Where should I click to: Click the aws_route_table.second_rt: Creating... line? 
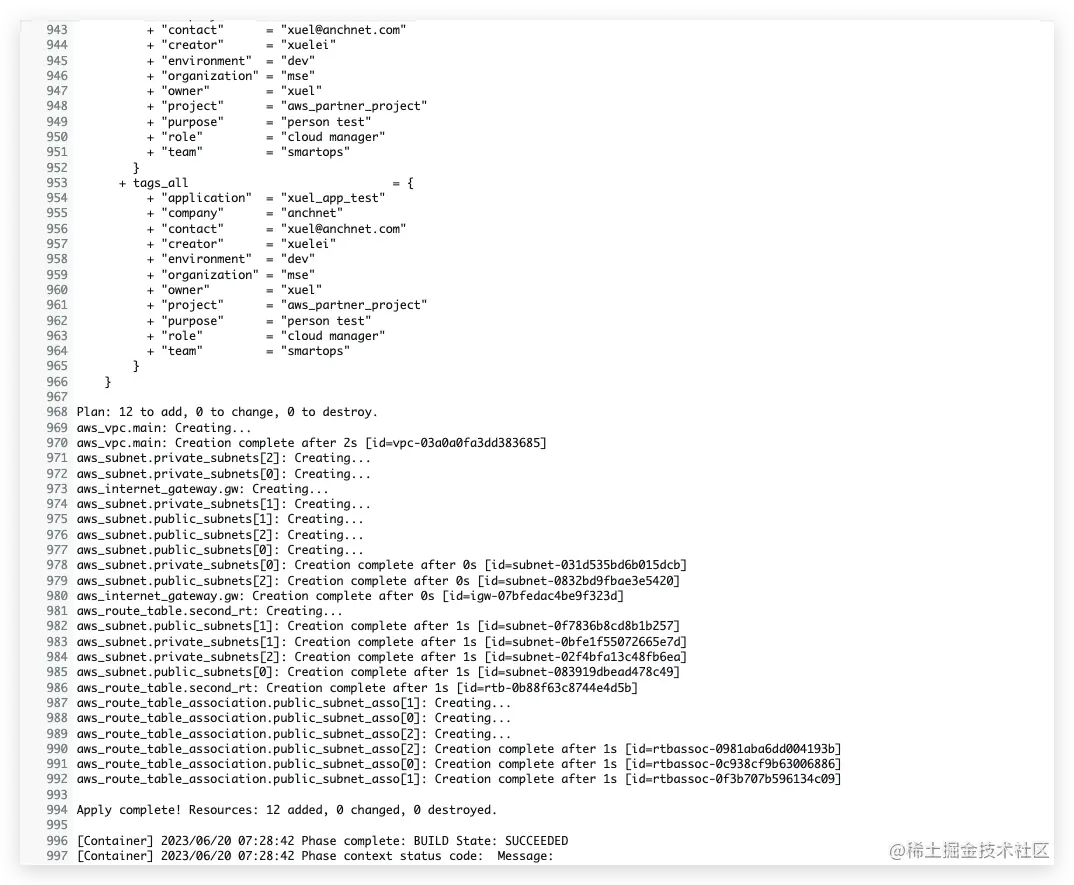[209, 610]
